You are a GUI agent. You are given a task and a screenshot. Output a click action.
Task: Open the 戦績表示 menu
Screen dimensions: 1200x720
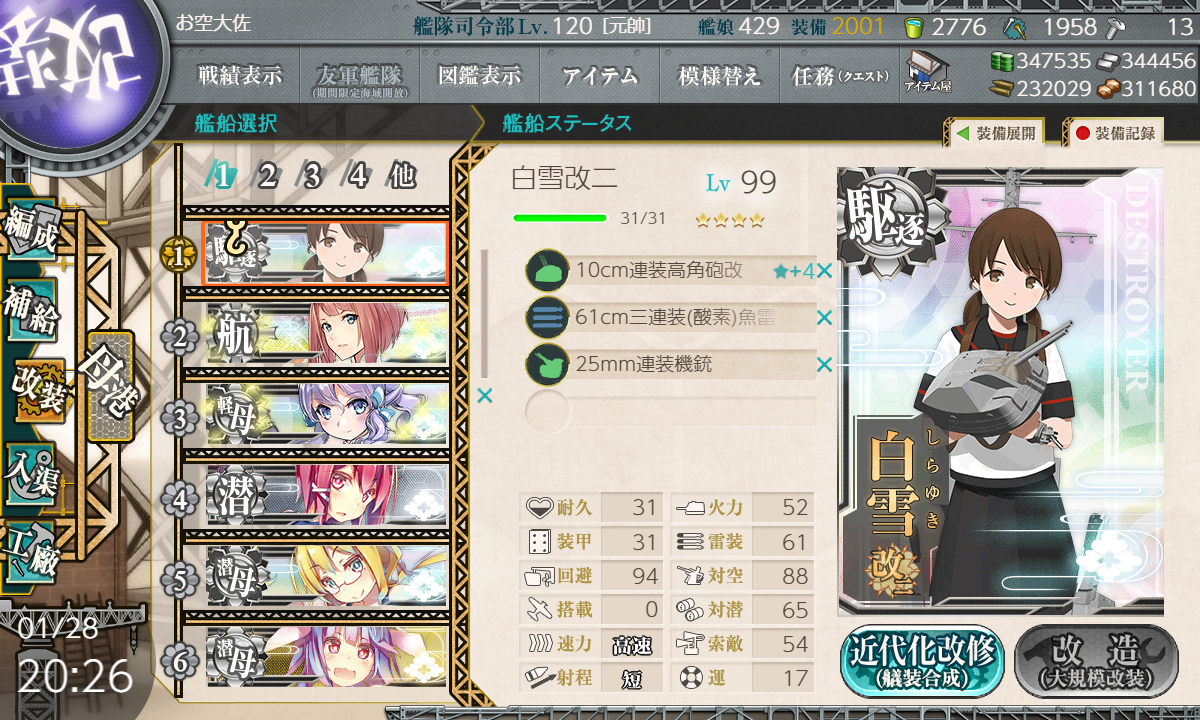(x=240, y=75)
